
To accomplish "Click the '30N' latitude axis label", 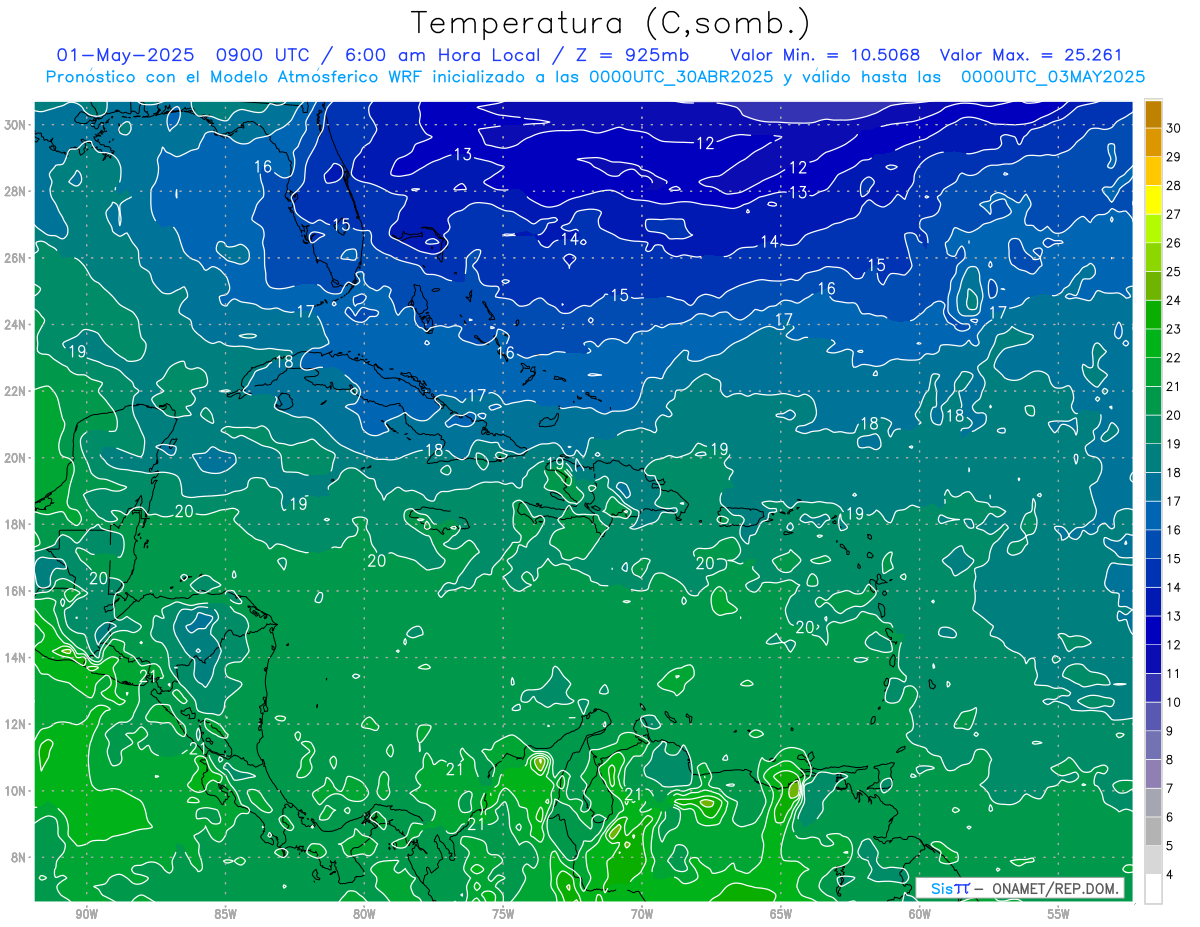I will pyautogui.click(x=15, y=124).
